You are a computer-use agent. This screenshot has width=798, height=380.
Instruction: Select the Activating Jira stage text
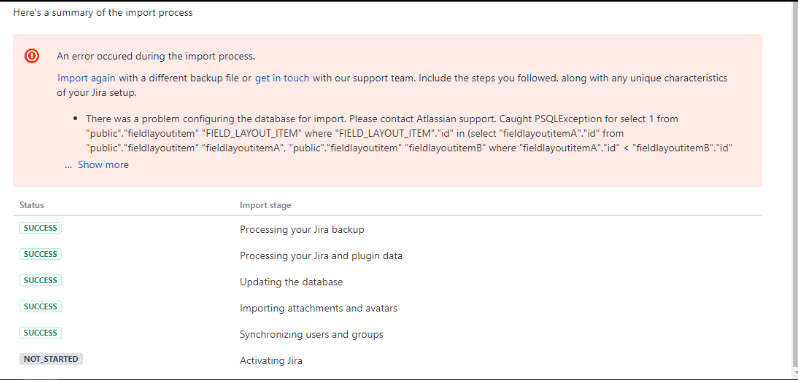271,361
